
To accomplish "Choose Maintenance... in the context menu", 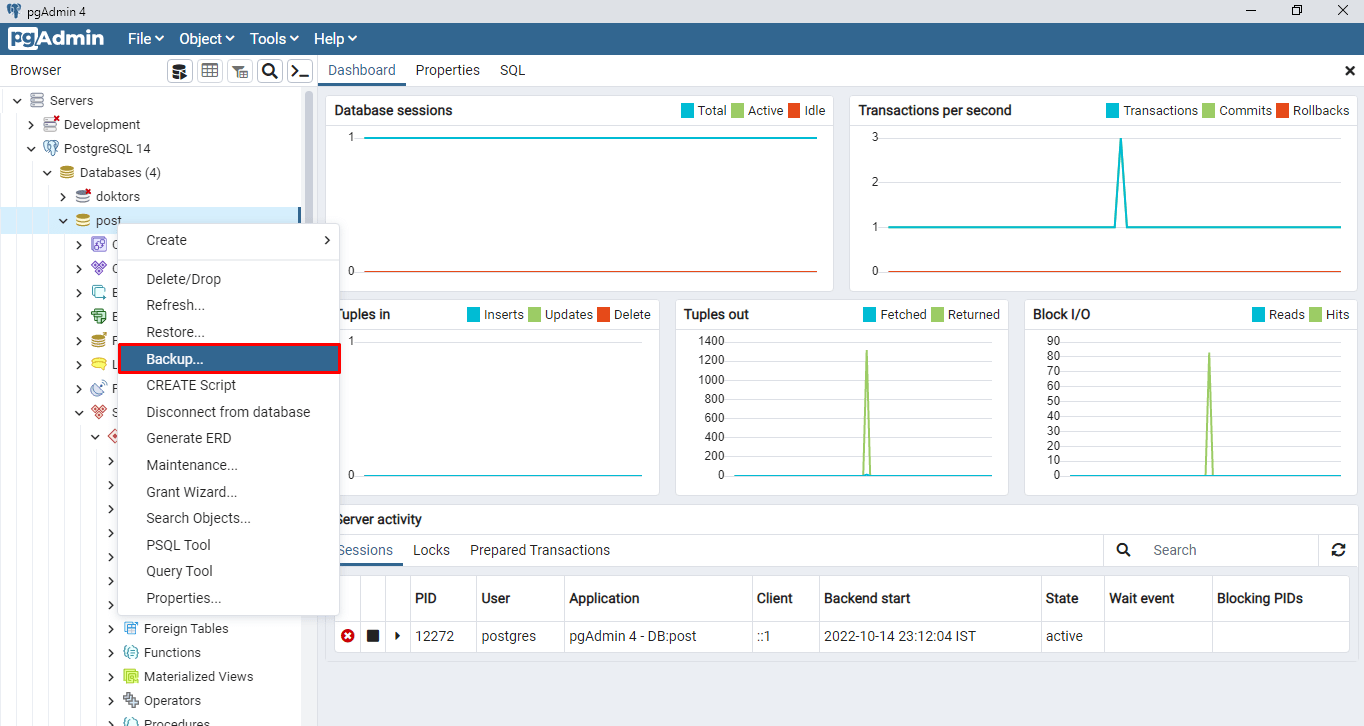I will tap(229, 465).
